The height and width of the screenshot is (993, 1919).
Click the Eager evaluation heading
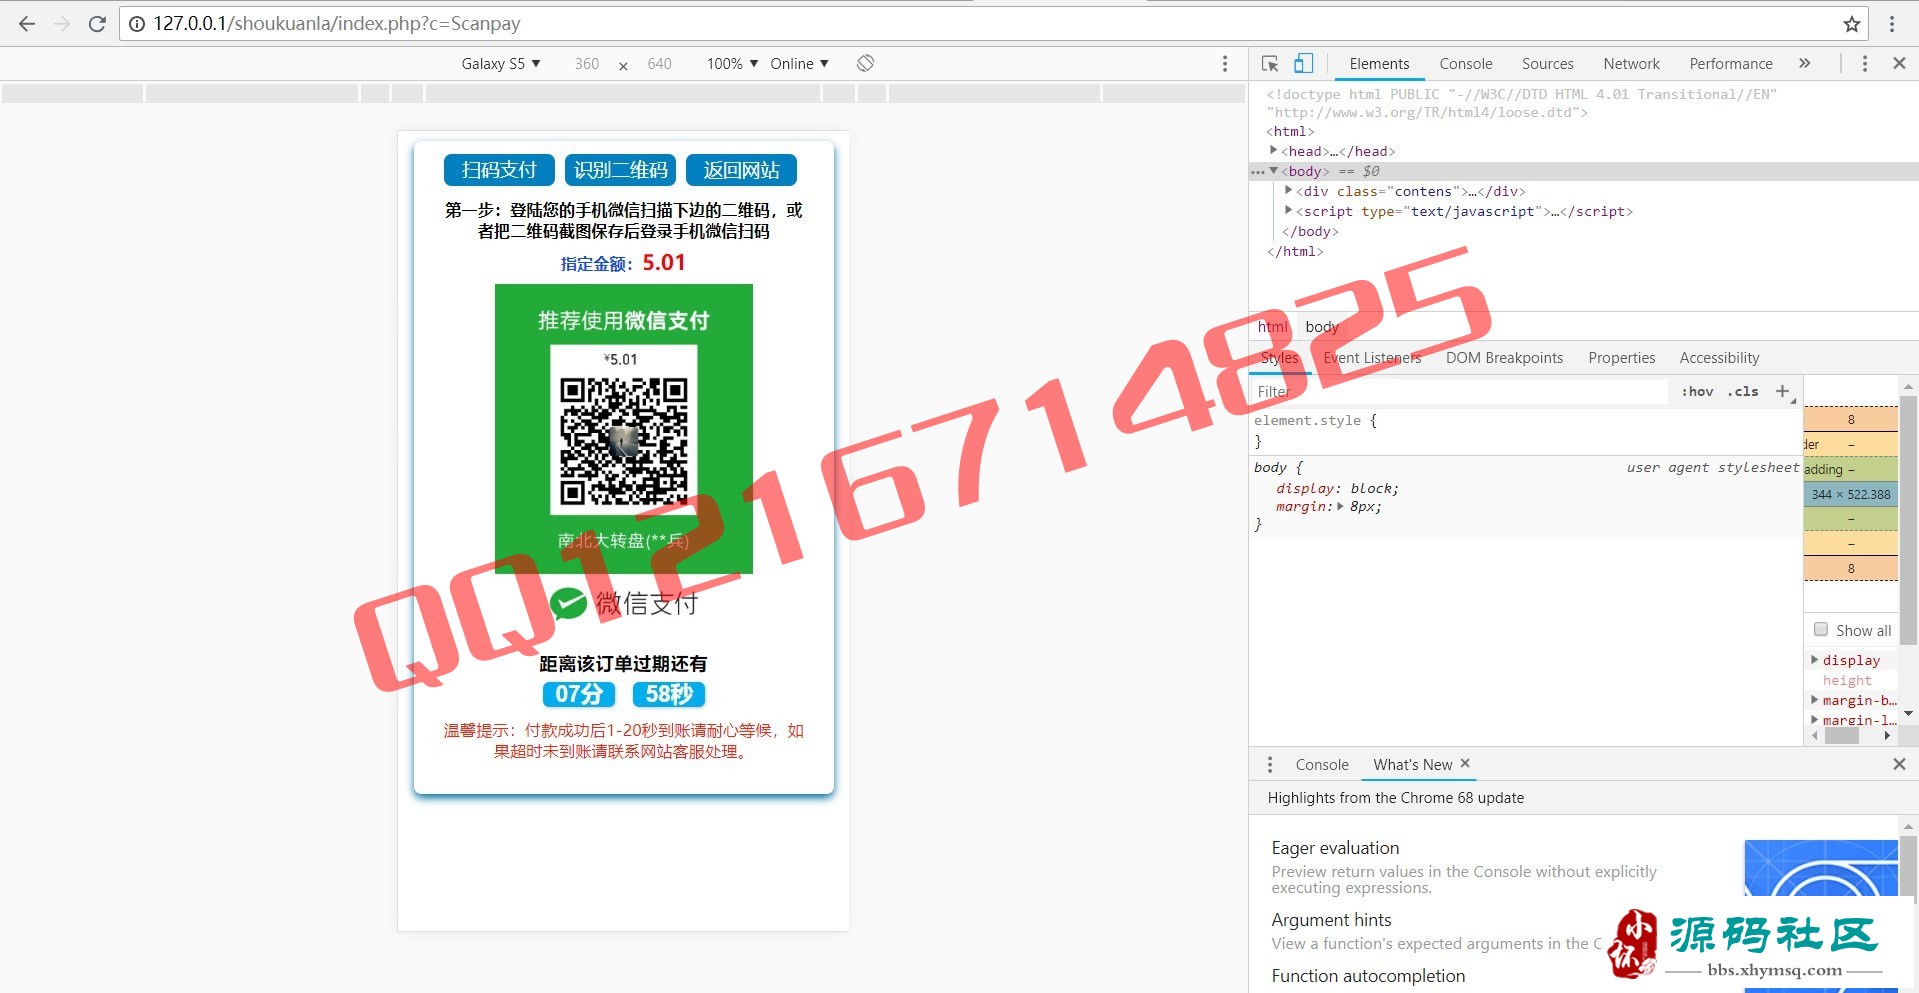click(1335, 848)
